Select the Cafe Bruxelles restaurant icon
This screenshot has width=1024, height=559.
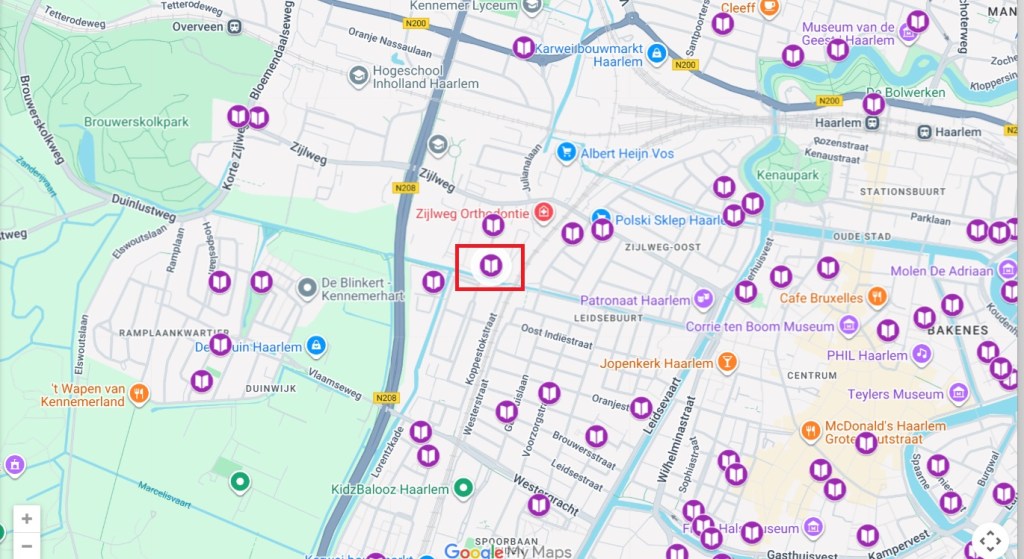click(x=877, y=297)
